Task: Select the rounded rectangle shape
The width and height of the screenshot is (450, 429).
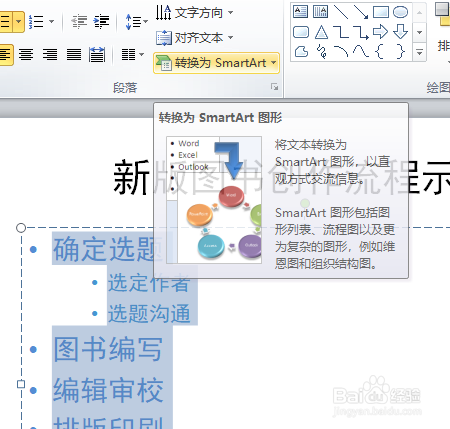Action: [x=301, y=32]
